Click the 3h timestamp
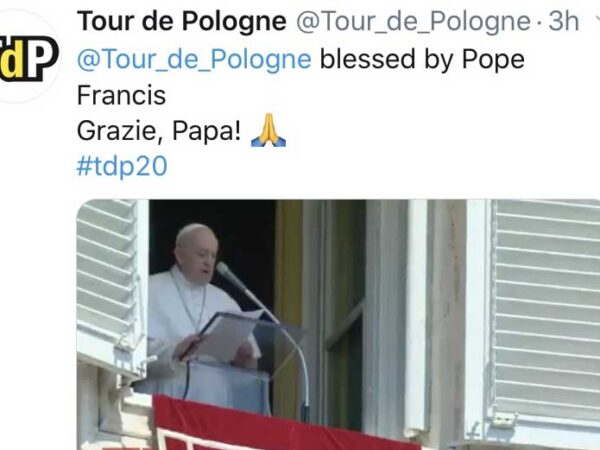 563,21
